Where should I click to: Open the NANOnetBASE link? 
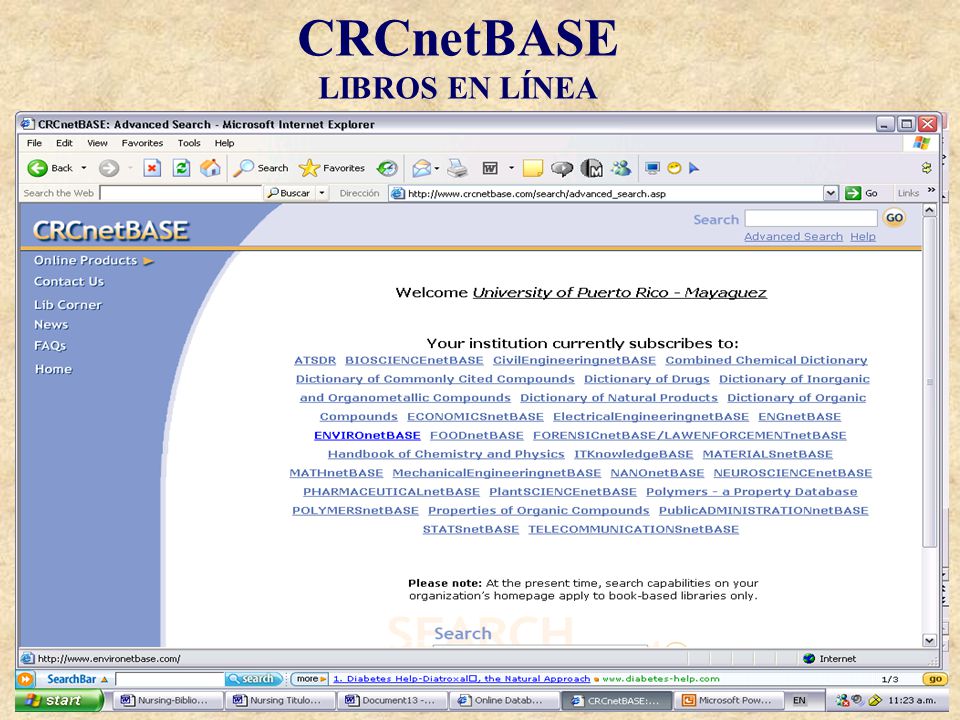[657, 473]
